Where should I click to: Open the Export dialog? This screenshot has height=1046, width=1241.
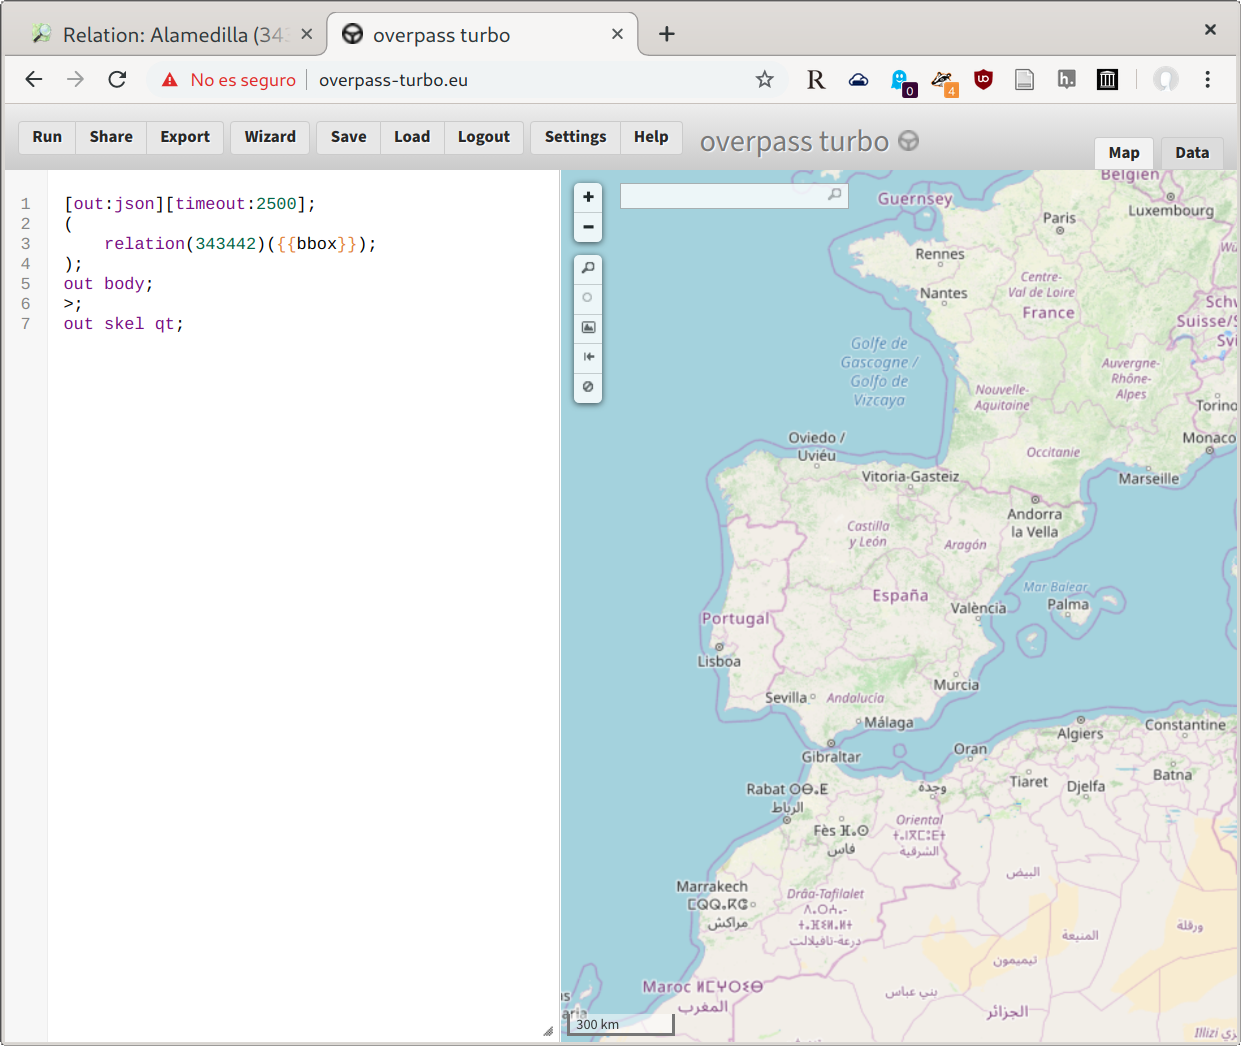pyautogui.click(x=185, y=137)
